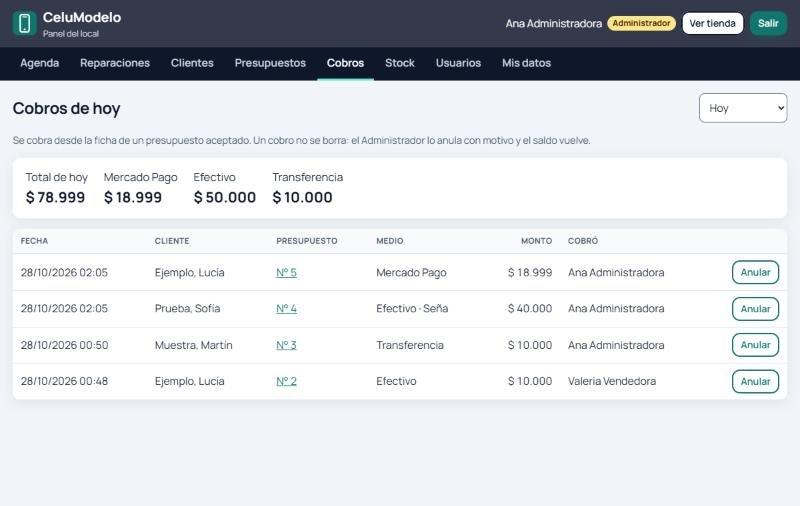Open presupuesto Nº 4 link

point(286,309)
